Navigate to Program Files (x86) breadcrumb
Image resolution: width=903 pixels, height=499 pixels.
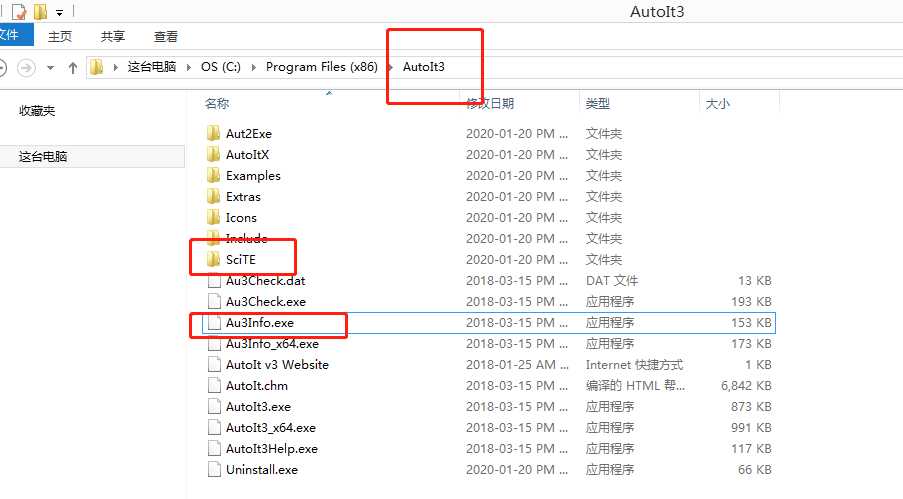(321, 67)
